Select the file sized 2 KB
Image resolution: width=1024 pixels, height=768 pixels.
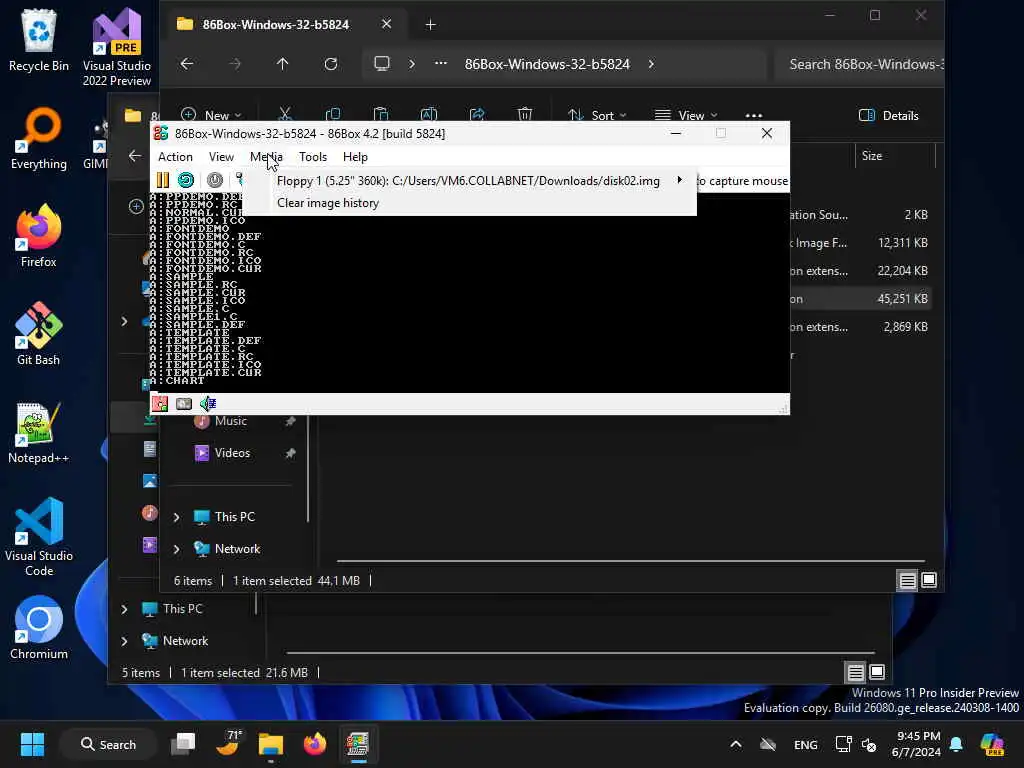click(x=860, y=215)
